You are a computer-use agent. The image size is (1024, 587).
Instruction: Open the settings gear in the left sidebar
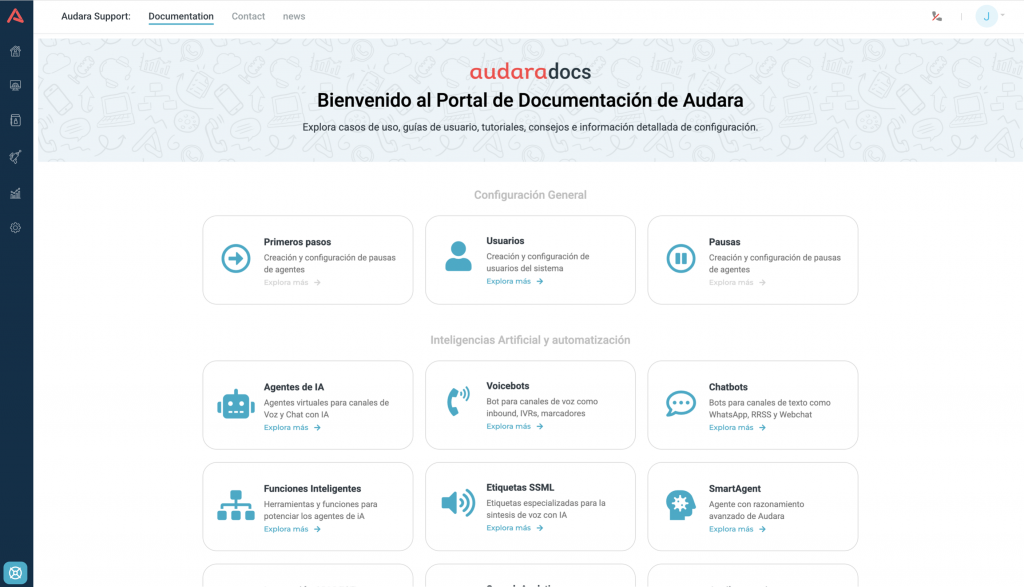point(15,228)
